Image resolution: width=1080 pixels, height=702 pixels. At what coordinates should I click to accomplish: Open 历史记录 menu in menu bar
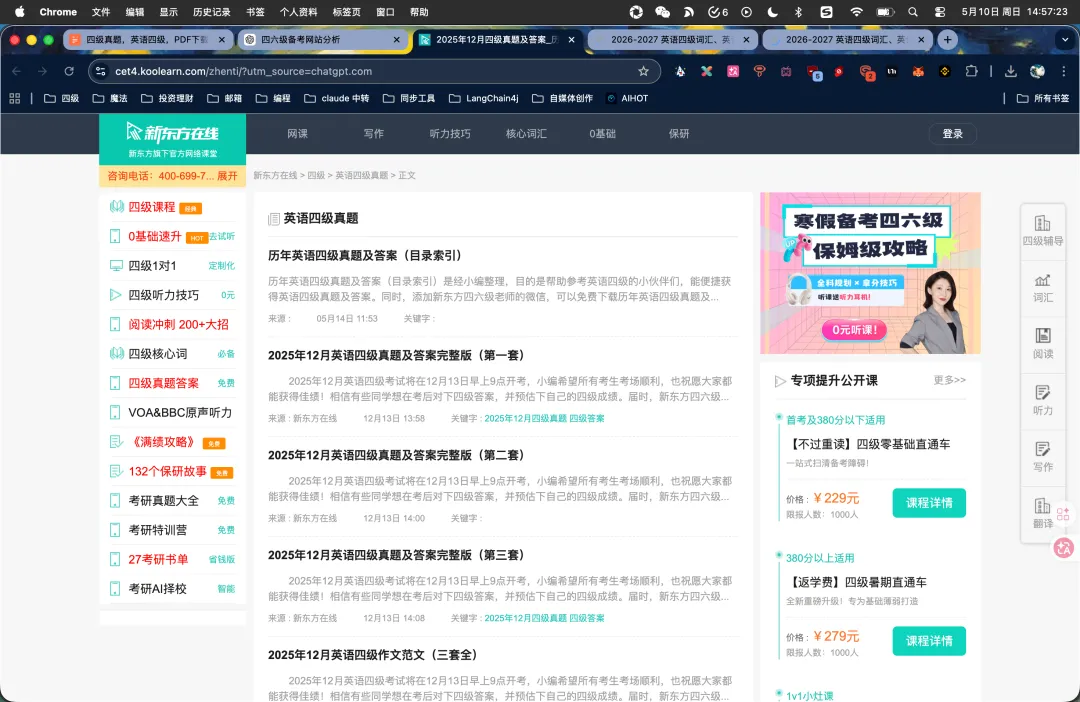[211, 12]
